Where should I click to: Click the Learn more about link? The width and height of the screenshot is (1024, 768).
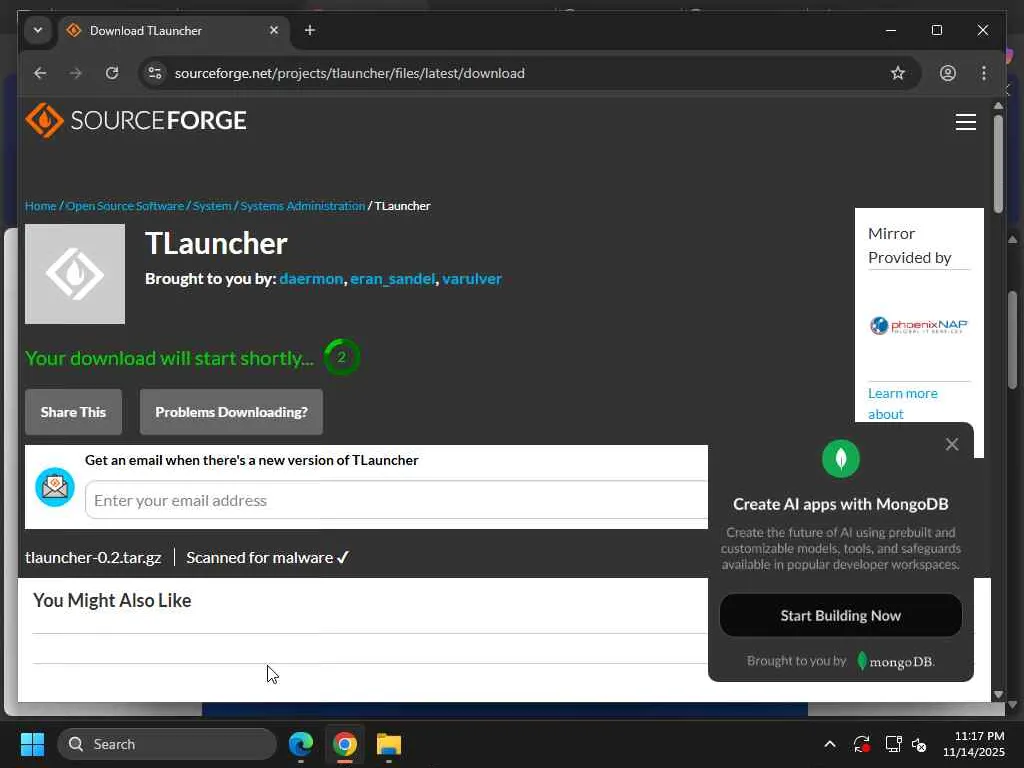click(903, 404)
